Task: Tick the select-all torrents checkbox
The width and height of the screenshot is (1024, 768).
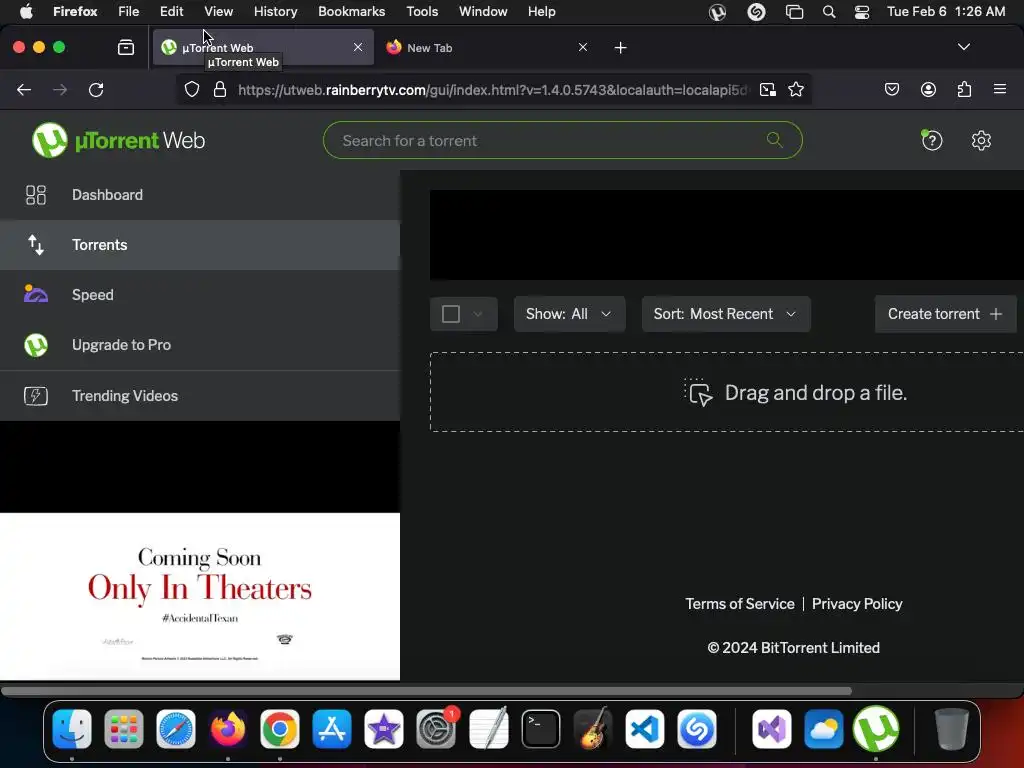Action: pyautogui.click(x=451, y=314)
